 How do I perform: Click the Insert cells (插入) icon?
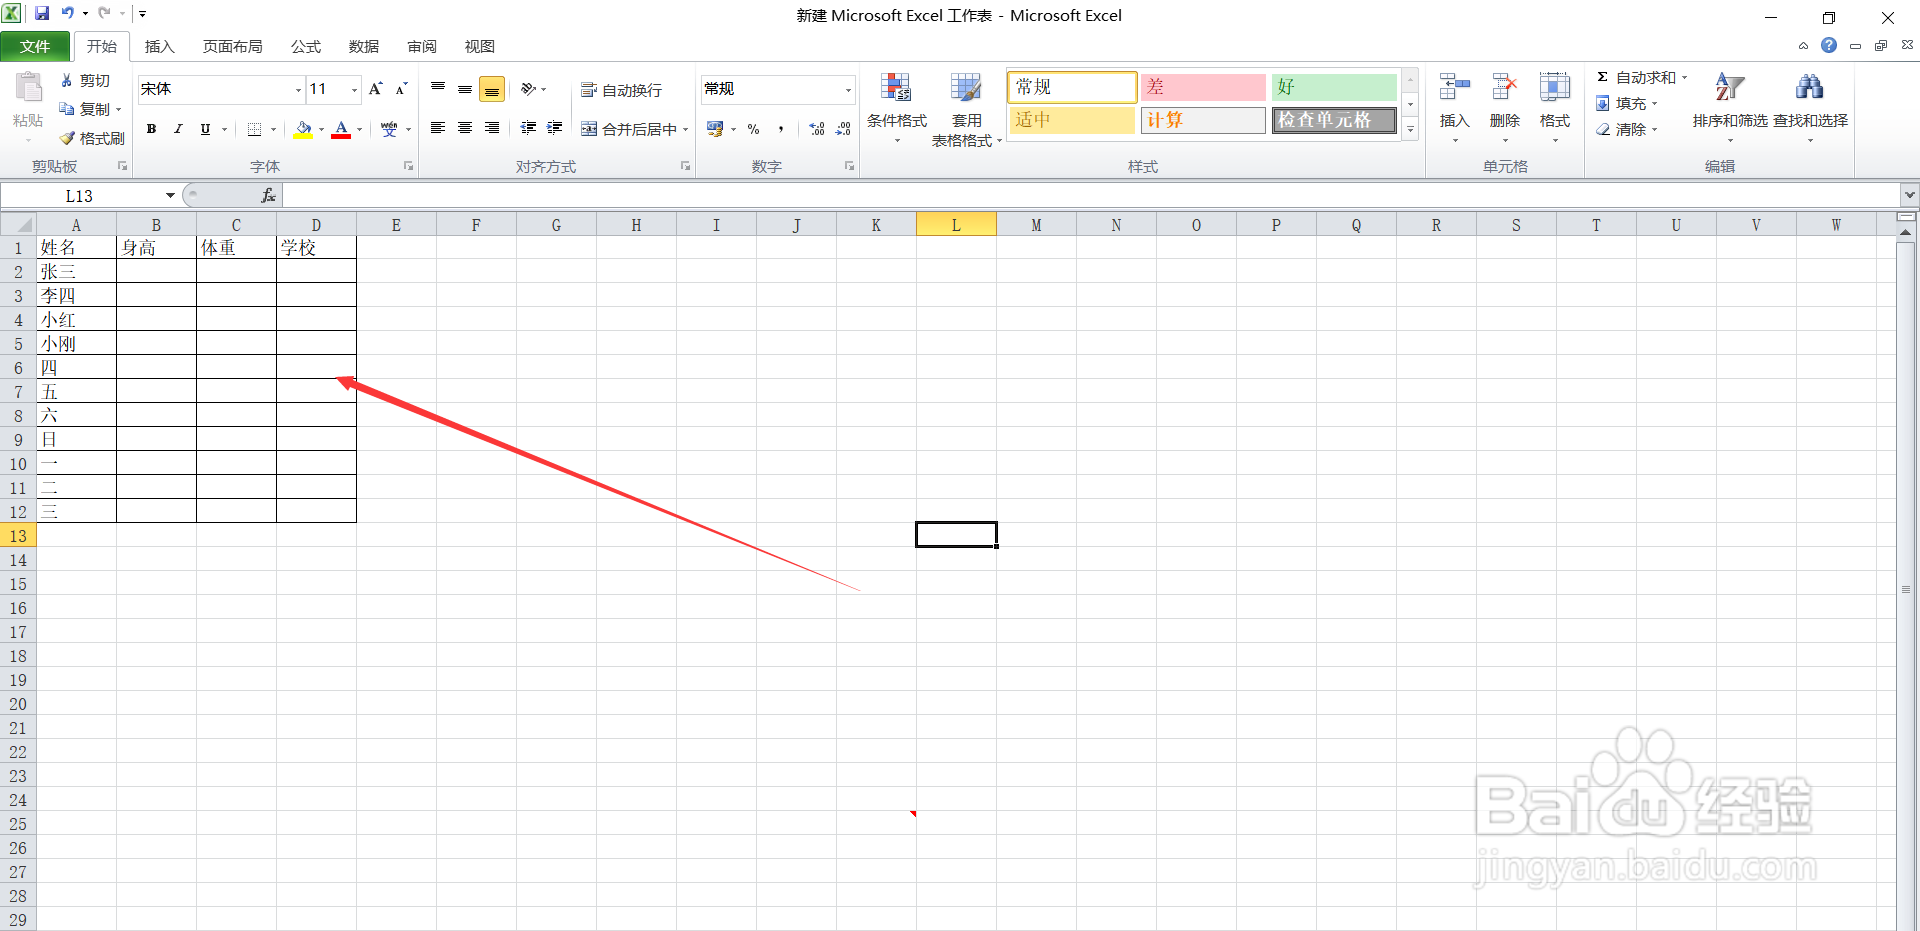tap(1454, 88)
